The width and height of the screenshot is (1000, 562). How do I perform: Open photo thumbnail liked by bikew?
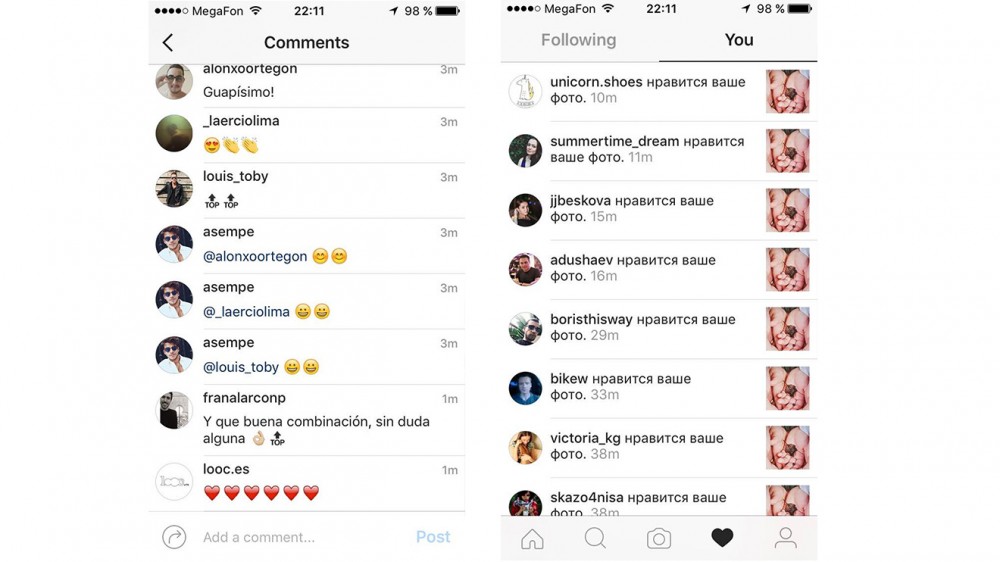point(788,388)
